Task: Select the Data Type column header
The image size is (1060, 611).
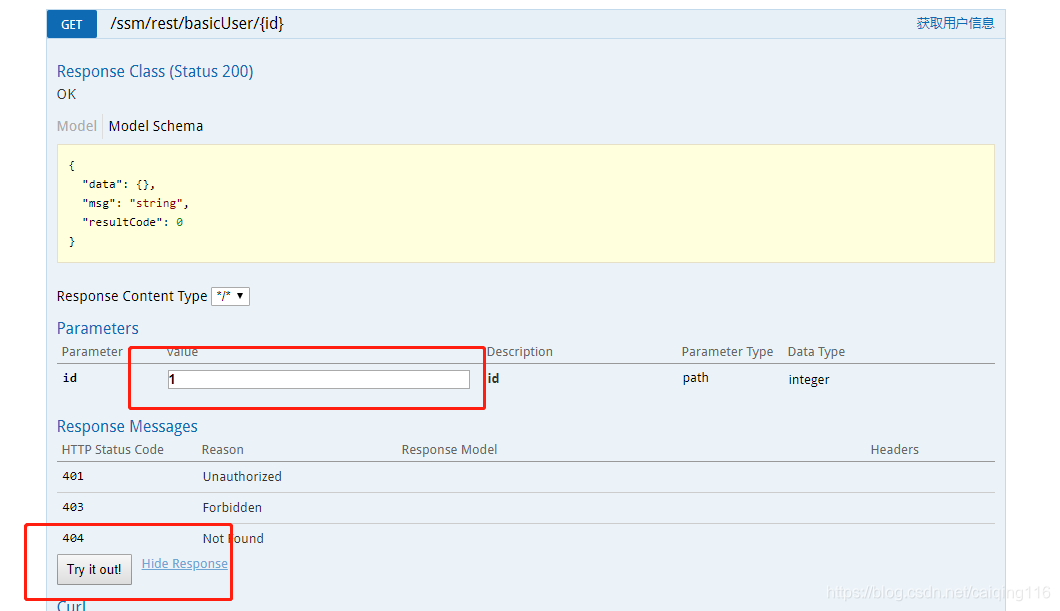Action: (816, 351)
